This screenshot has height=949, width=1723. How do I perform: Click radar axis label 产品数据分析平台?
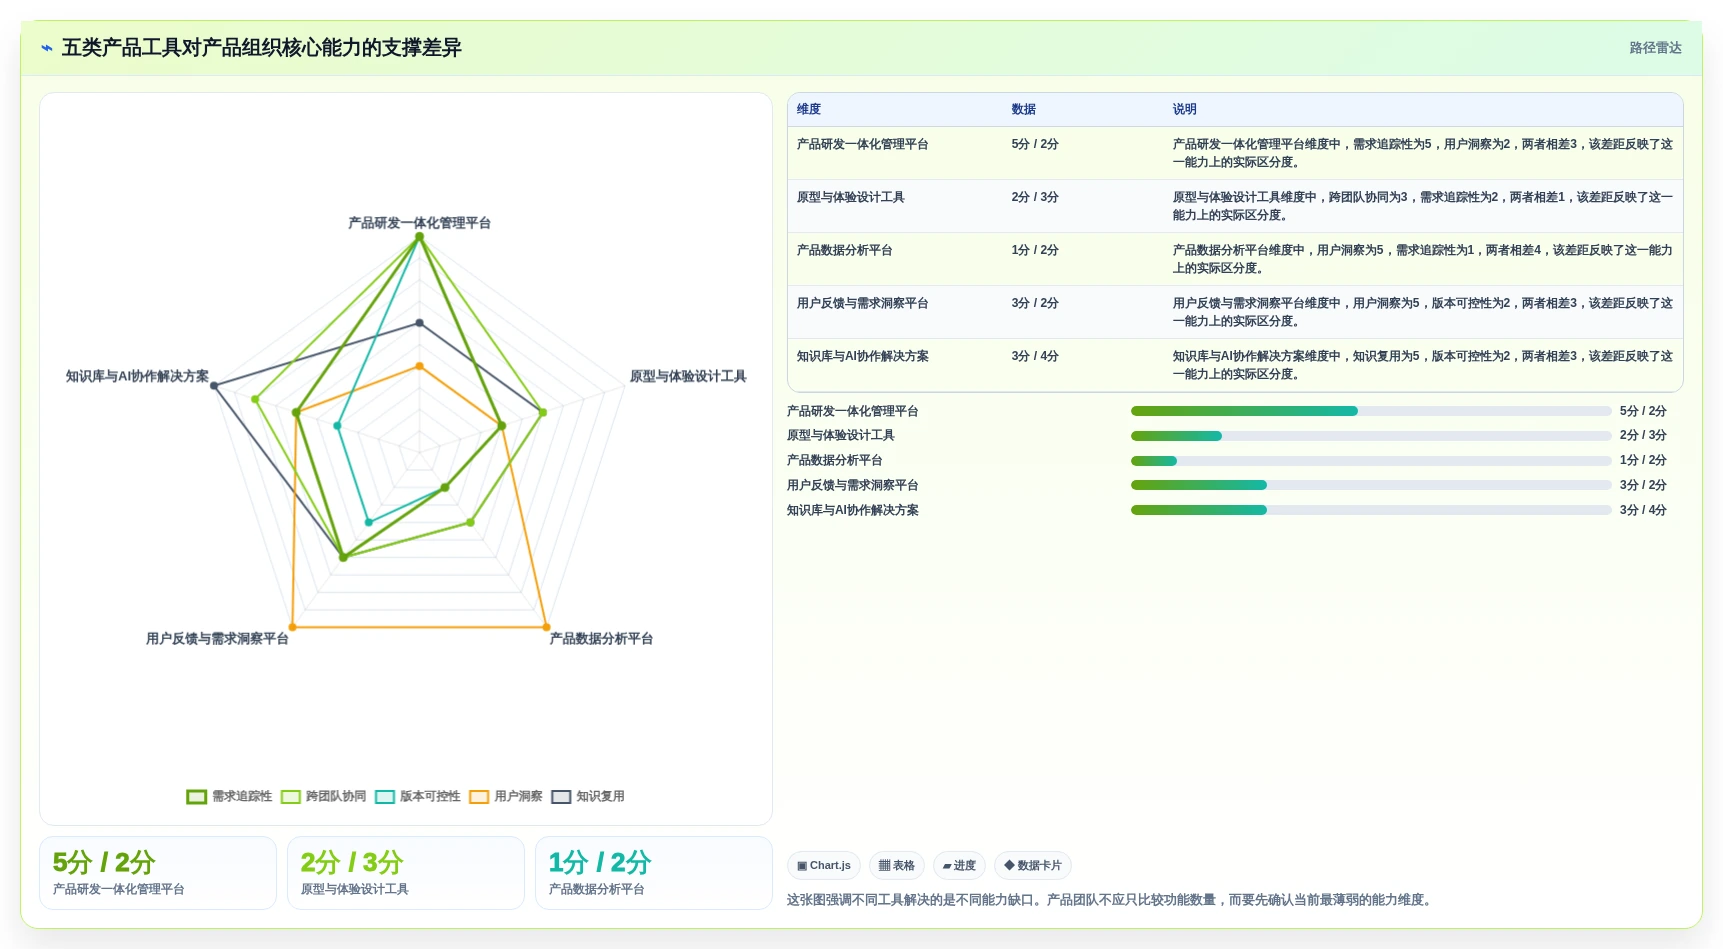point(601,639)
